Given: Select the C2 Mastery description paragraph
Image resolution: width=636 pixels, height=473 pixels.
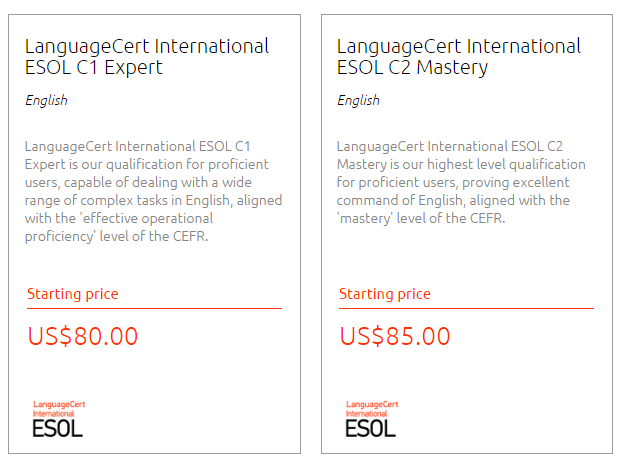Looking at the screenshot, I should tap(461, 182).
